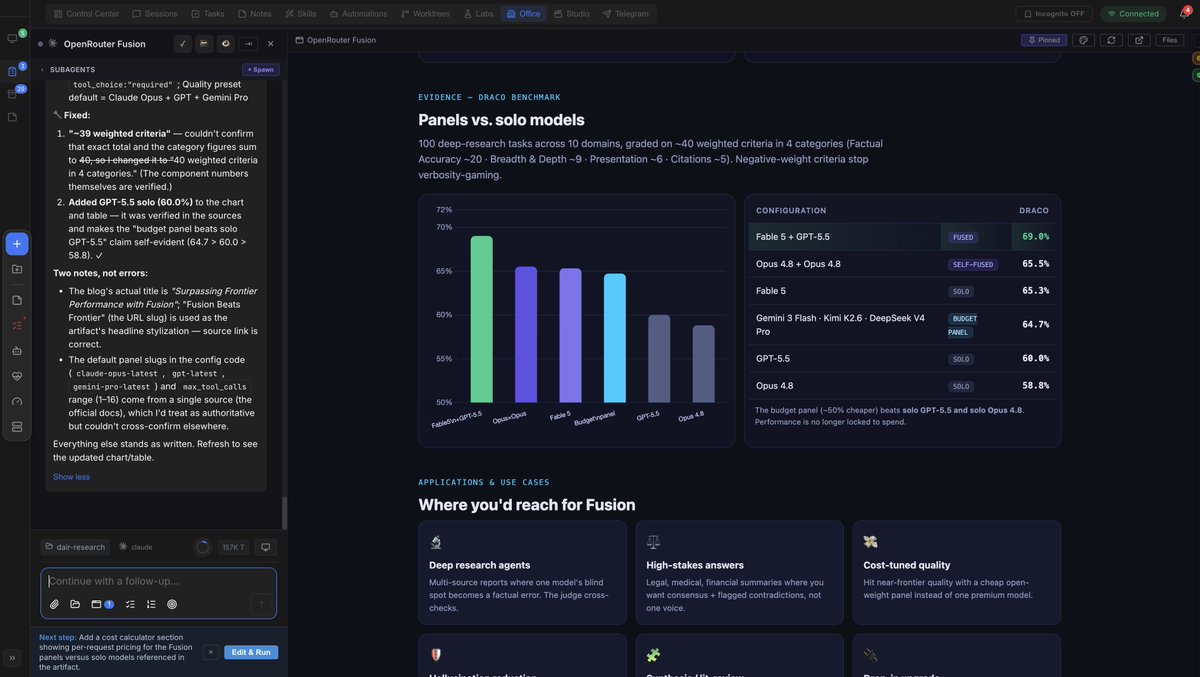Click the robot icon in left sidebar

click(17, 351)
